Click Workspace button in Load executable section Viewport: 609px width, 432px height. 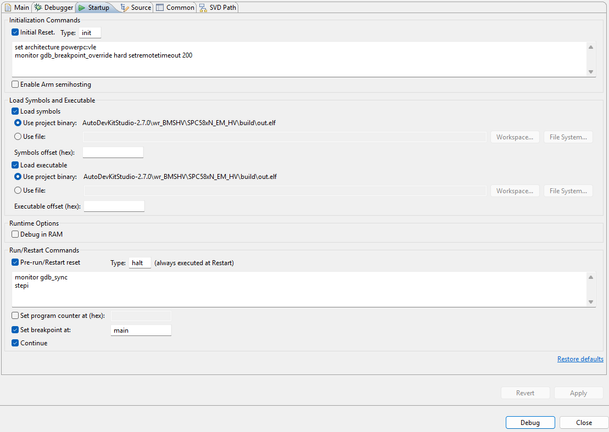515,191
